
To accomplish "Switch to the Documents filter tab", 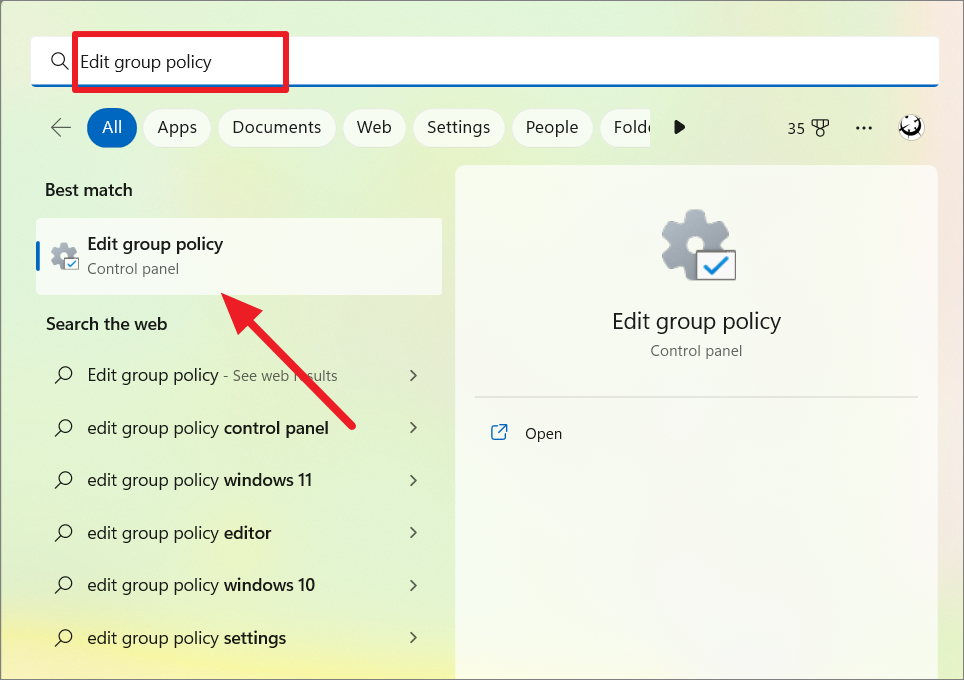I will pyautogui.click(x=277, y=127).
